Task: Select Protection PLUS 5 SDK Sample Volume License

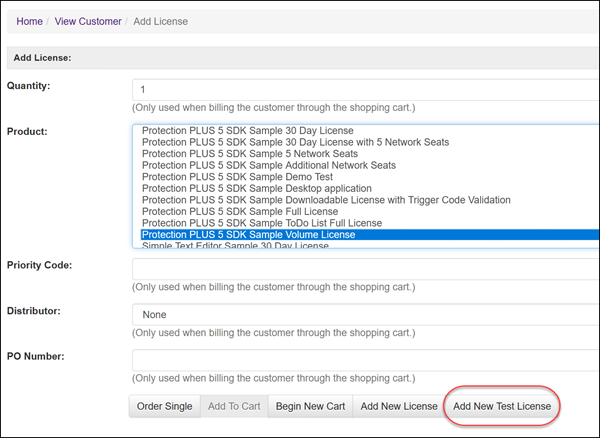Action: [370, 234]
